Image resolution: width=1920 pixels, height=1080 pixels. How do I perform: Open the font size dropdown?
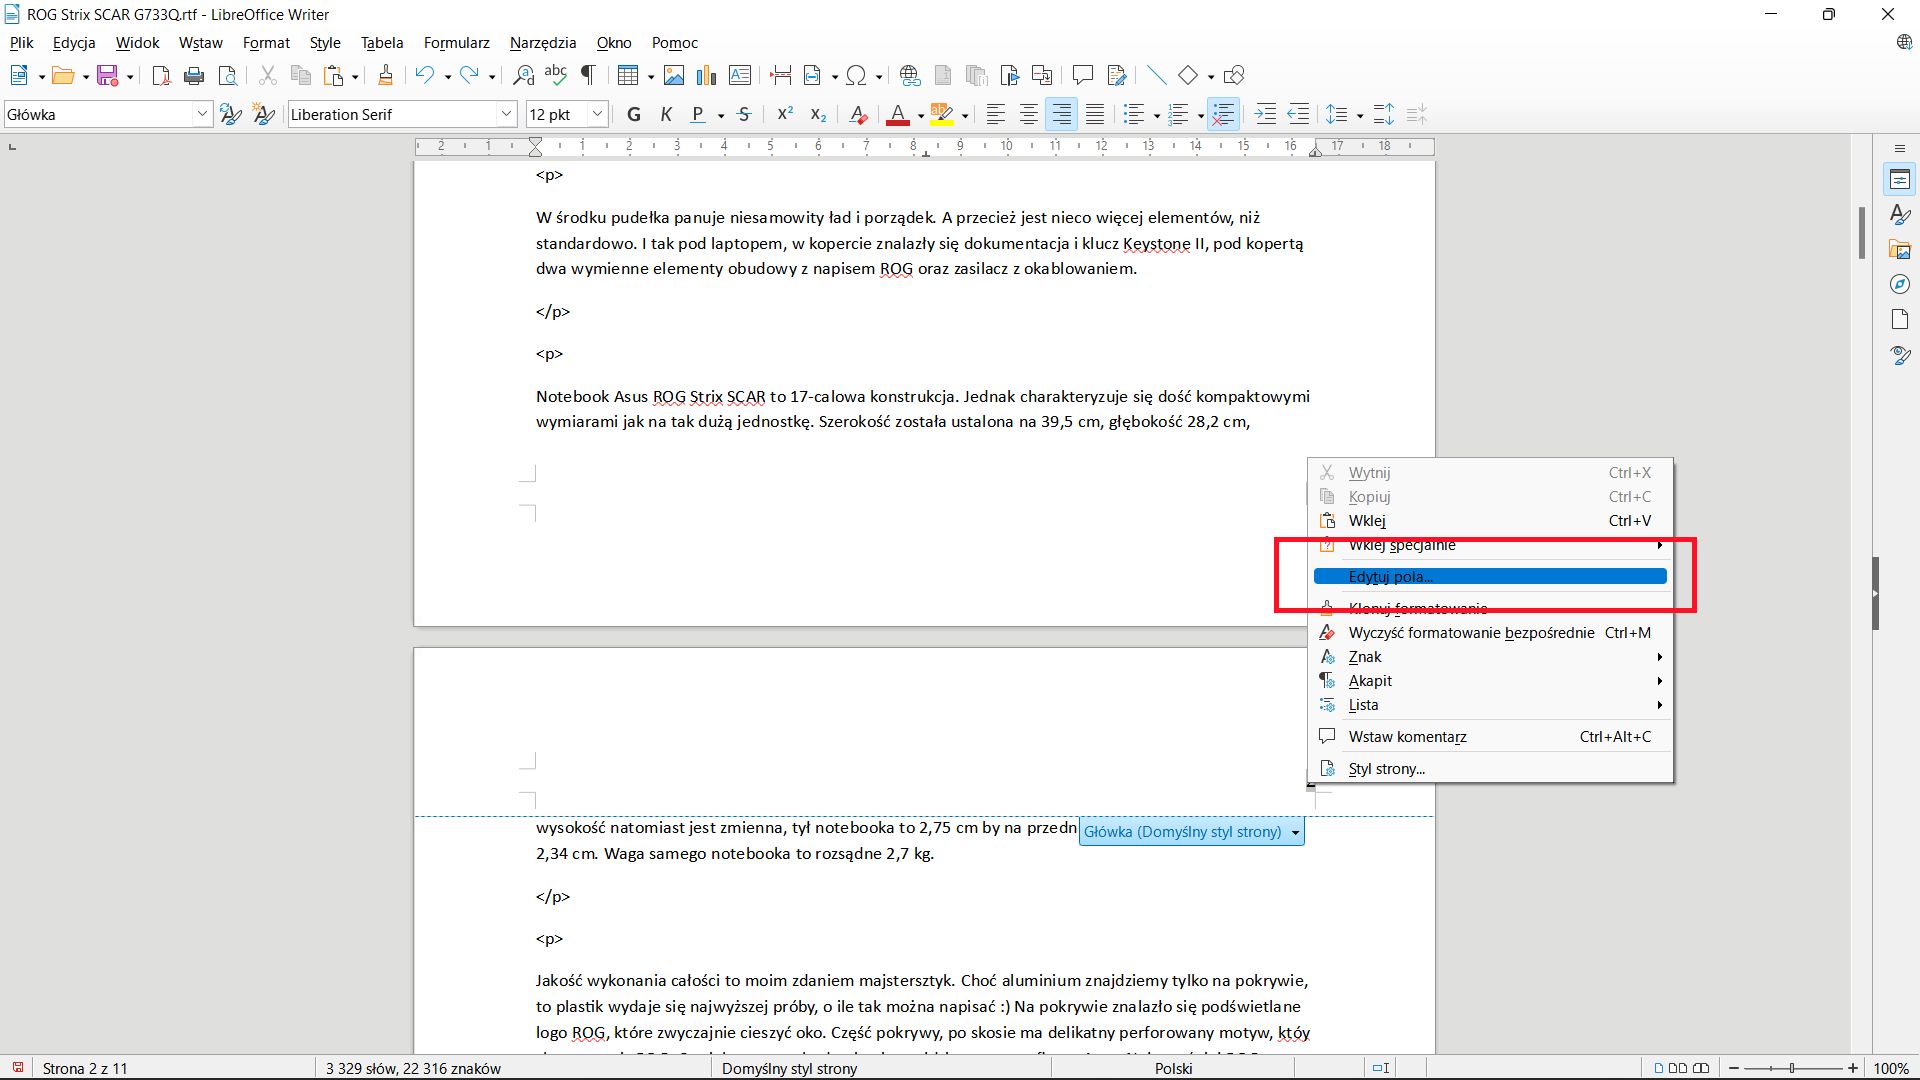coord(597,114)
